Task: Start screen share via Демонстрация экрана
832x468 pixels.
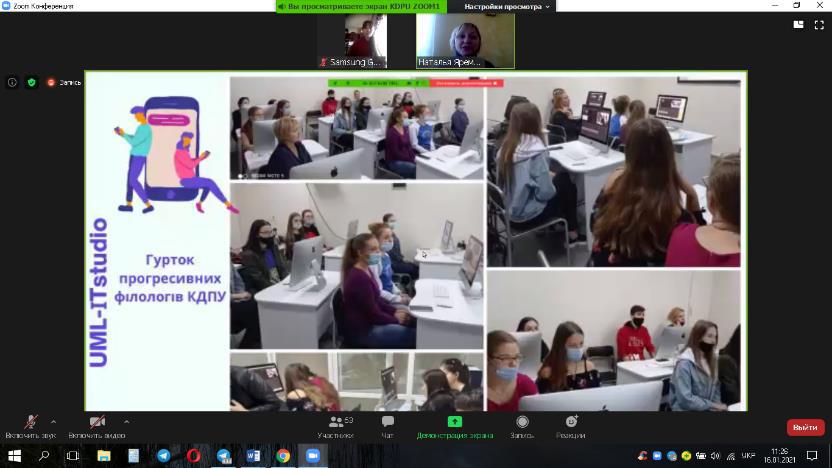Action: [455, 426]
